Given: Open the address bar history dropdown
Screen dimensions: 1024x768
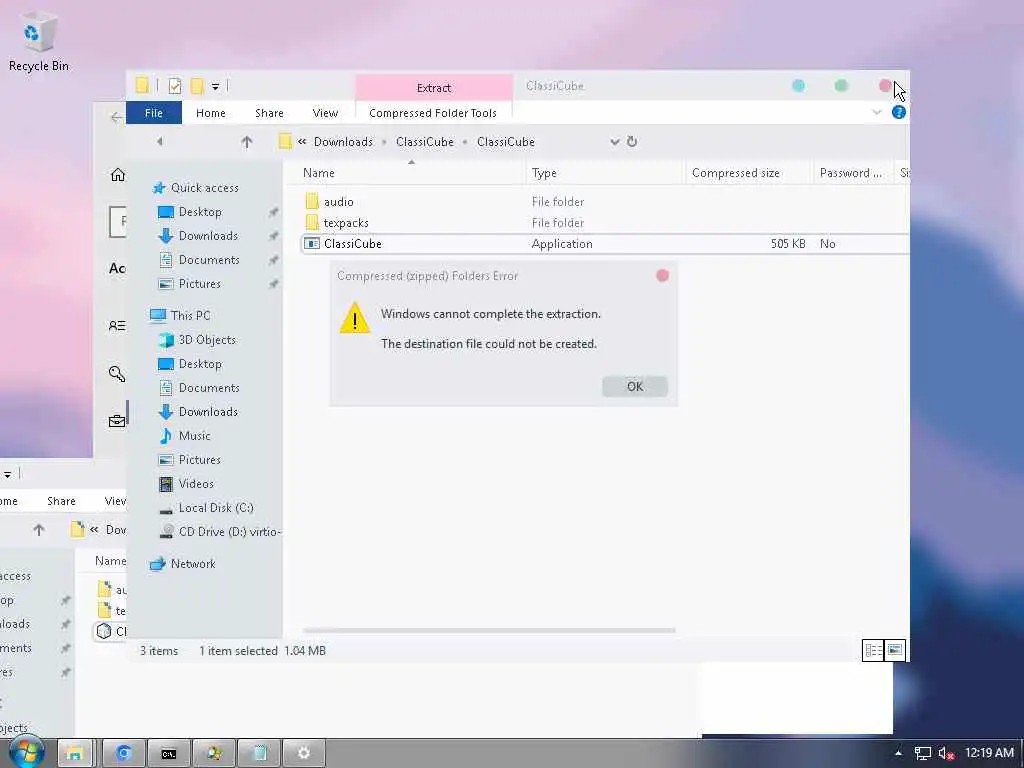Looking at the screenshot, I should point(615,142).
